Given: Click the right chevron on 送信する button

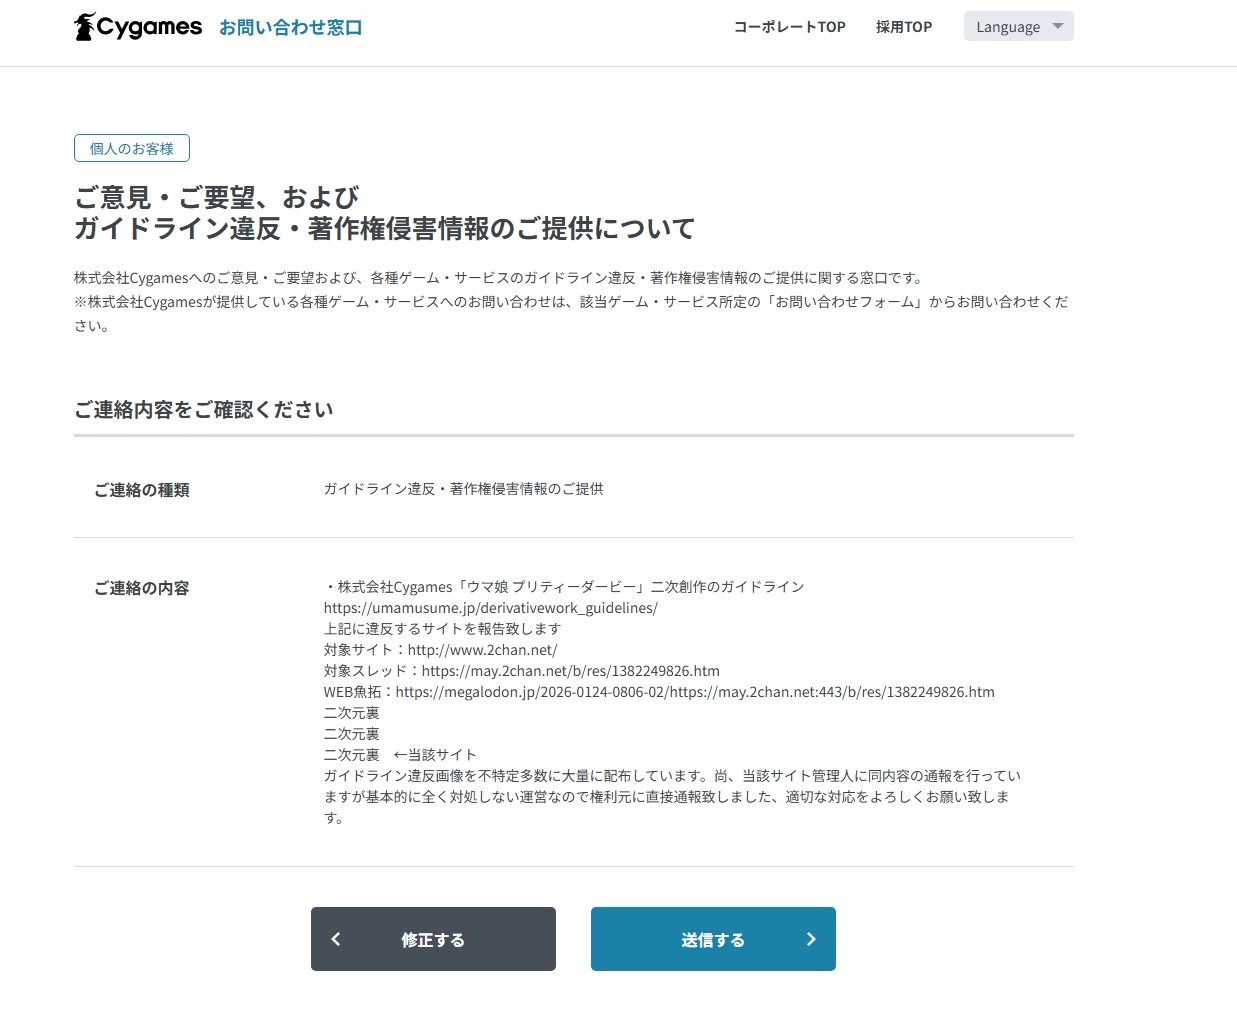Looking at the screenshot, I should 811,939.
